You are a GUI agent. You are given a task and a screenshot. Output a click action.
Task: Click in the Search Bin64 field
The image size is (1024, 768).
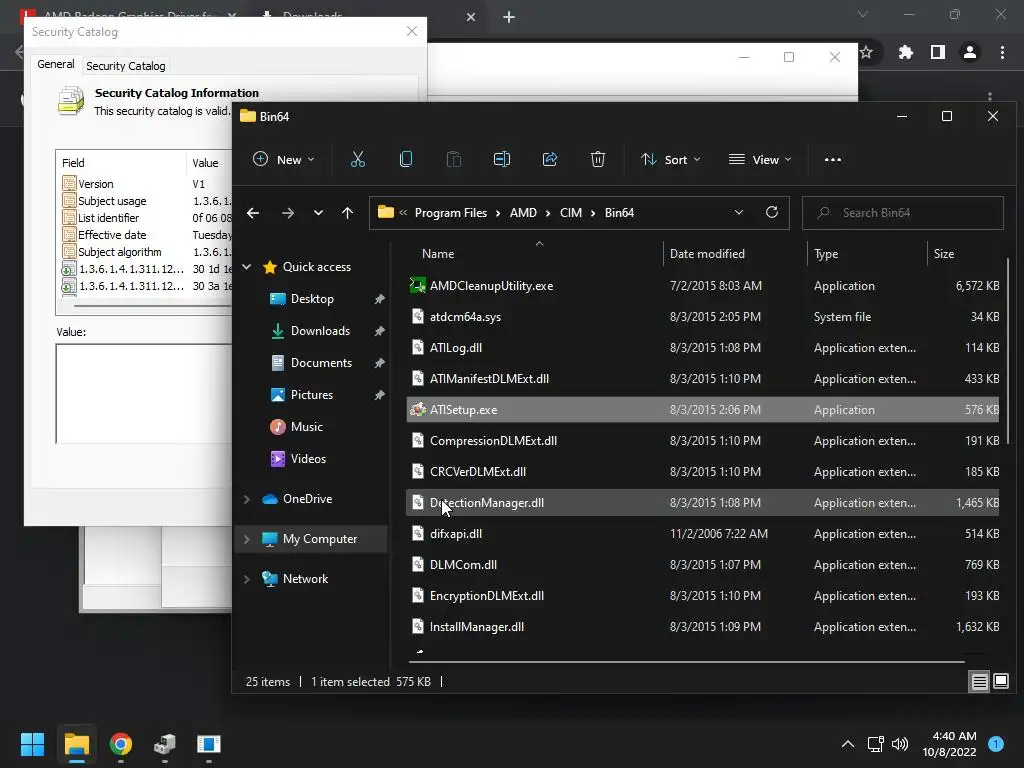(x=903, y=213)
